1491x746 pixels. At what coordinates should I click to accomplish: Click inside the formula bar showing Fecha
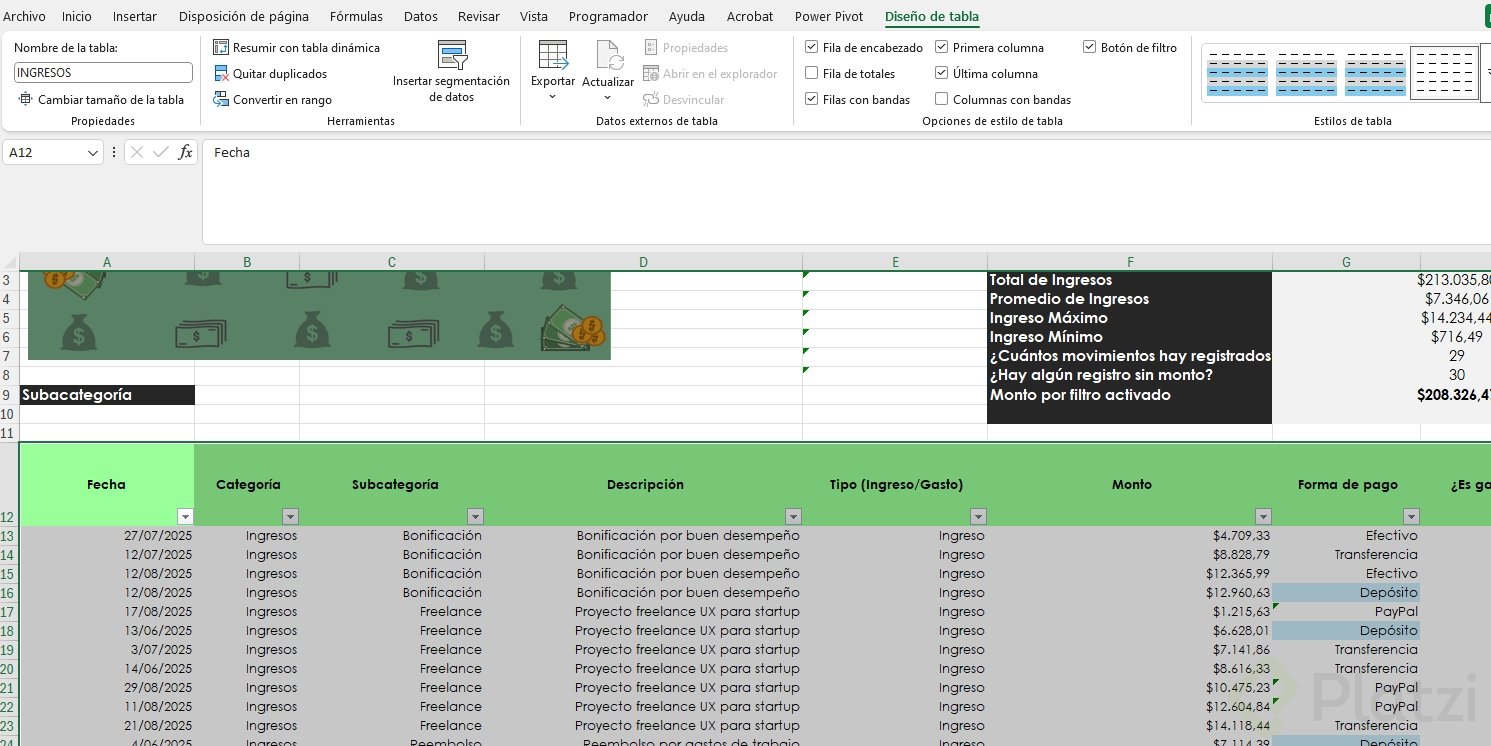[846, 190]
